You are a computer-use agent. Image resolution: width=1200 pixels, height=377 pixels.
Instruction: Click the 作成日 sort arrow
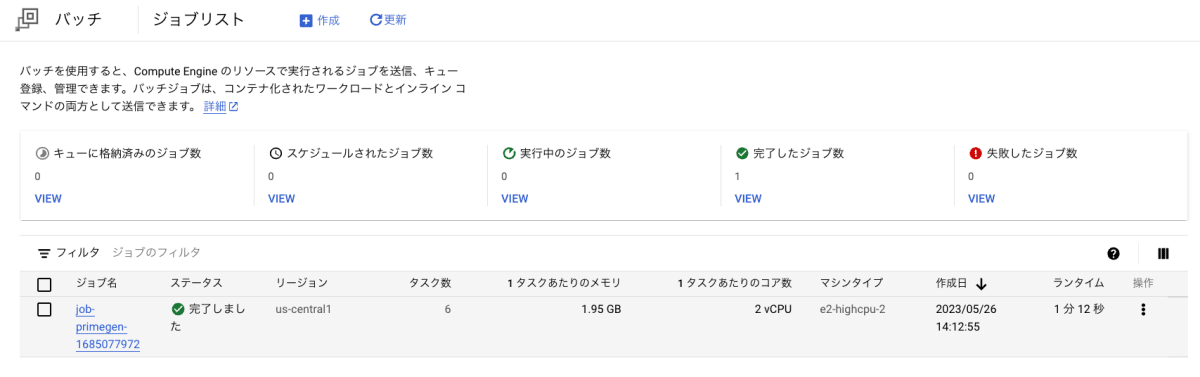982,284
